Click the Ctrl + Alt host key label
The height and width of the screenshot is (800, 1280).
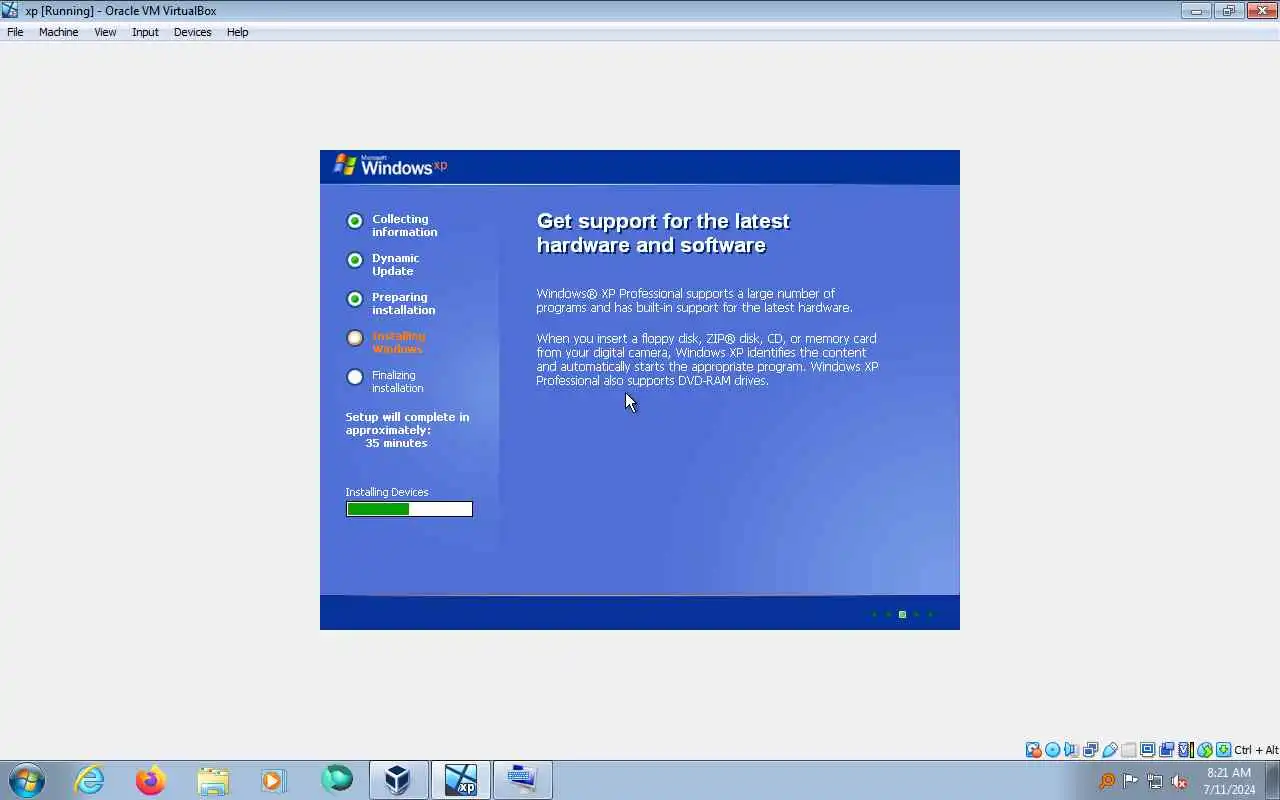click(x=1256, y=750)
